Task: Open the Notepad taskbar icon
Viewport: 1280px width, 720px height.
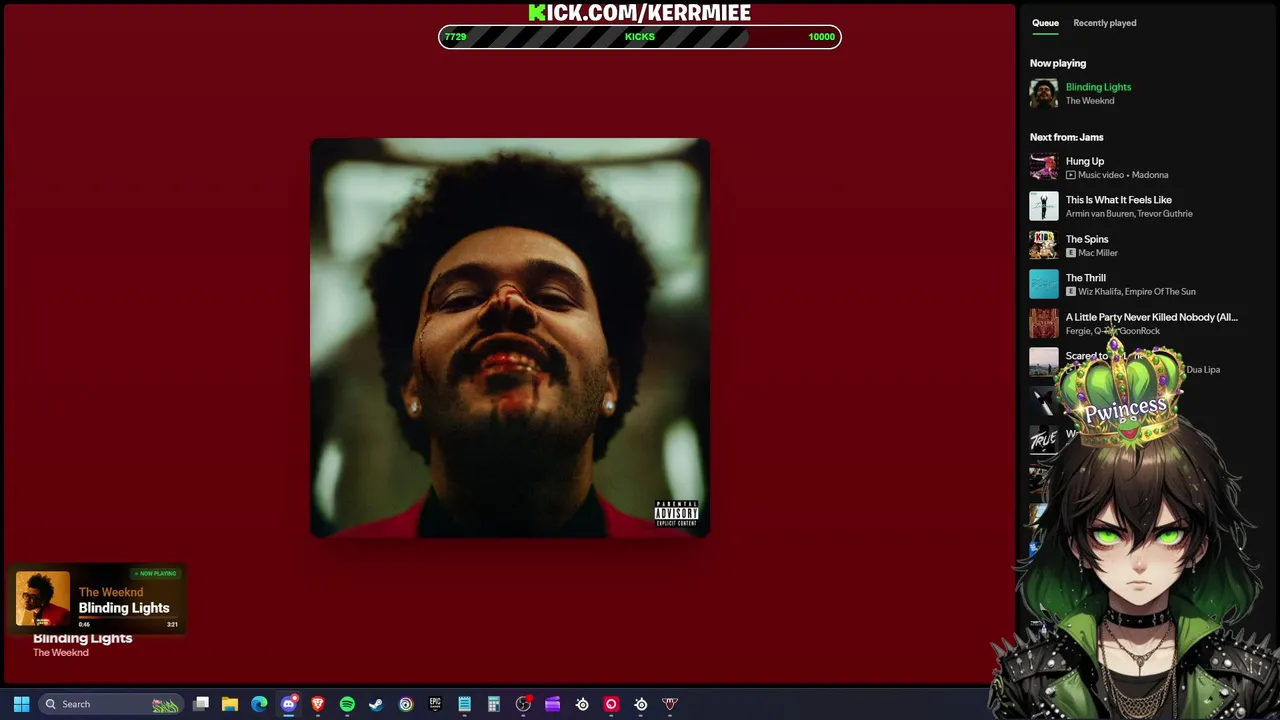Action: (x=464, y=704)
